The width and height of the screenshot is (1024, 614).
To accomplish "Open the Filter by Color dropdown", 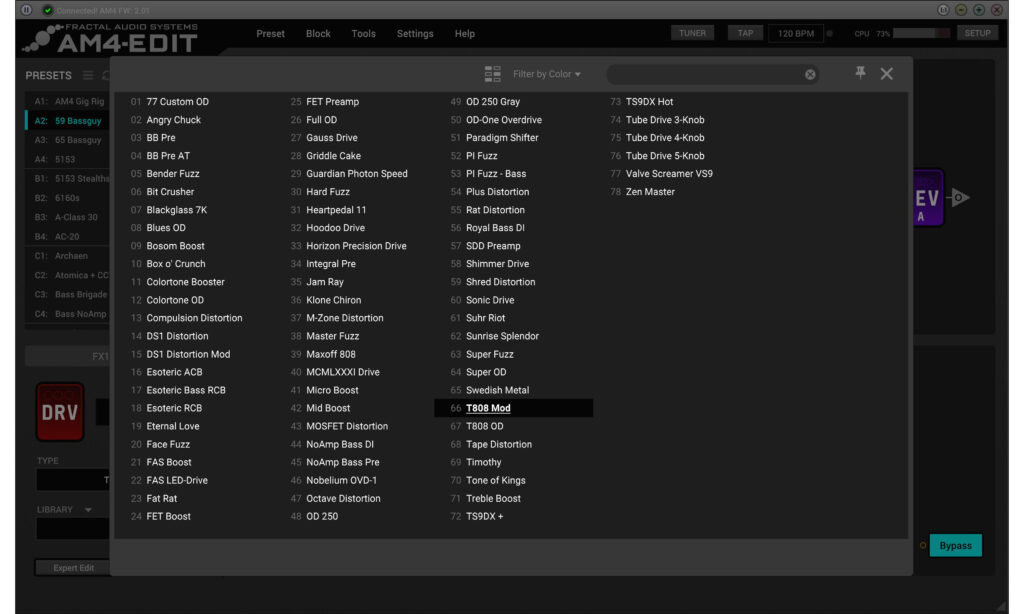I will click(x=547, y=74).
